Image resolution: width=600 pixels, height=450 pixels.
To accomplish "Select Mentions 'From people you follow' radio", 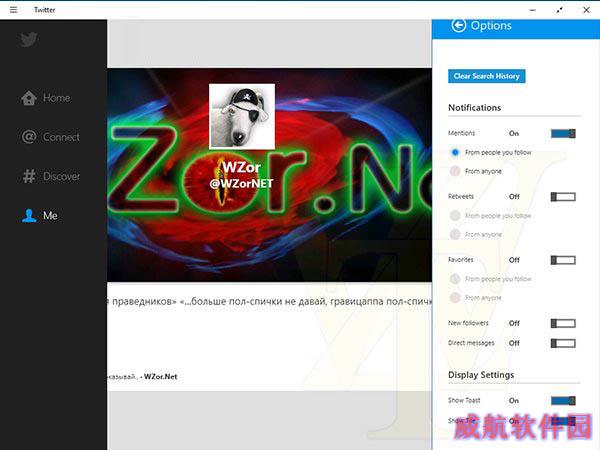I will coord(455,152).
